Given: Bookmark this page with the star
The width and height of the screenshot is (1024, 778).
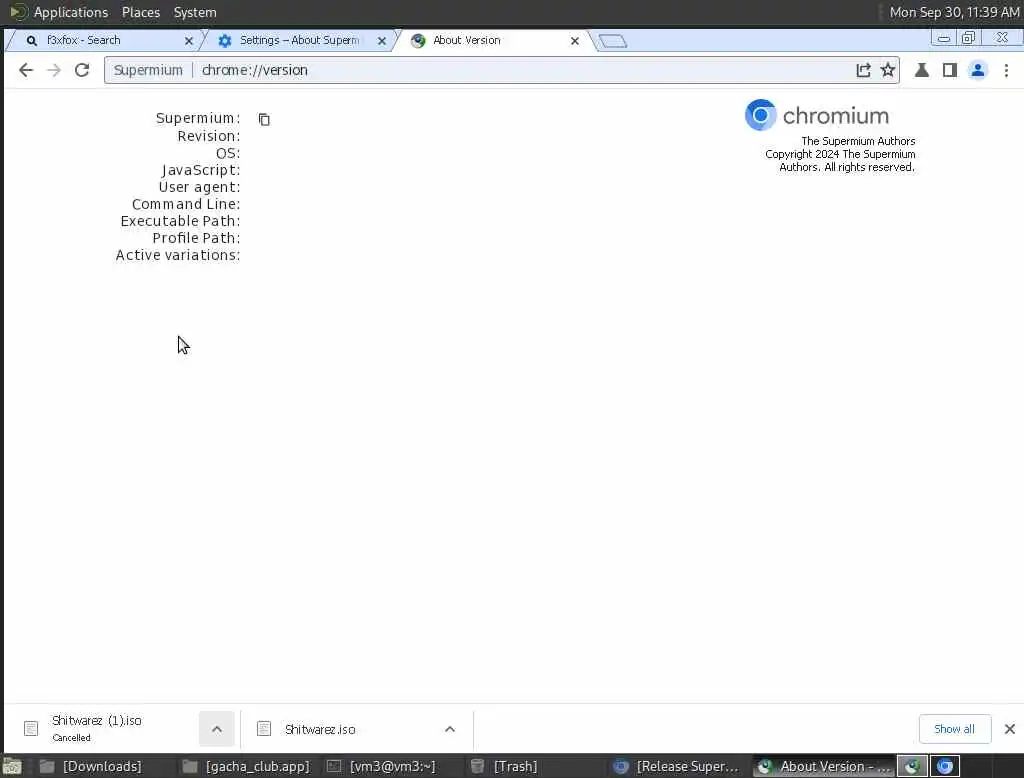Looking at the screenshot, I should tap(888, 70).
